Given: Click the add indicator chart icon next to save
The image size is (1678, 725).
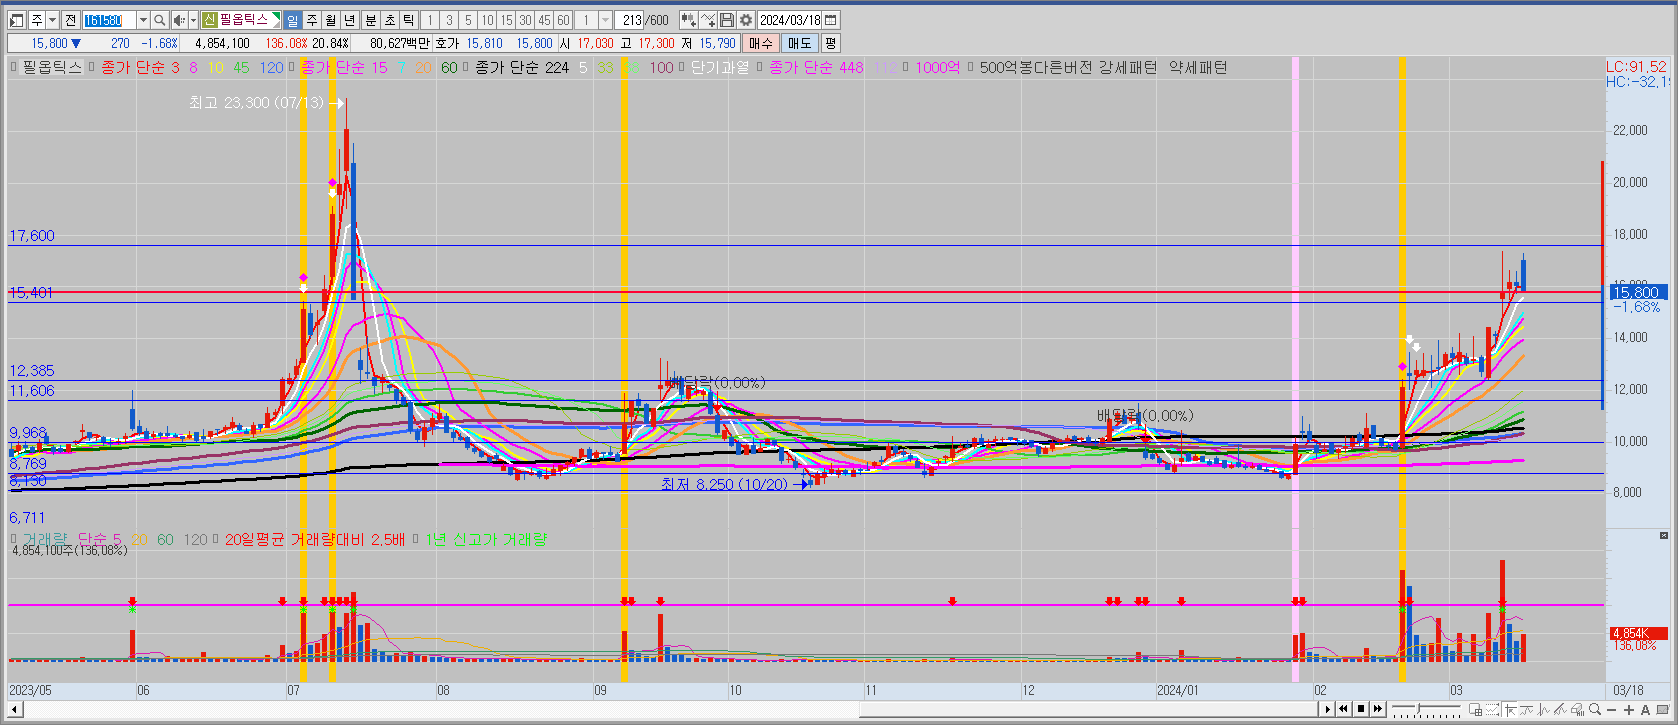Looking at the screenshot, I should click(708, 20).
